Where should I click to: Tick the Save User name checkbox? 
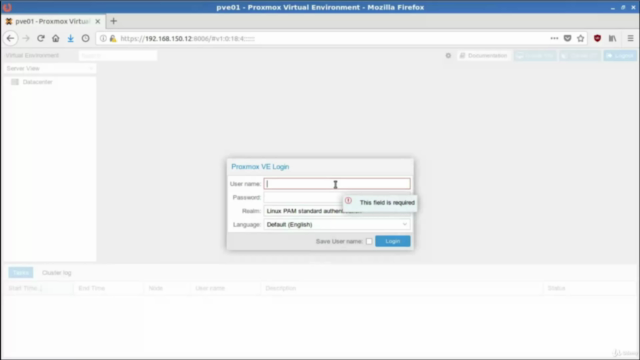[369, 241]
